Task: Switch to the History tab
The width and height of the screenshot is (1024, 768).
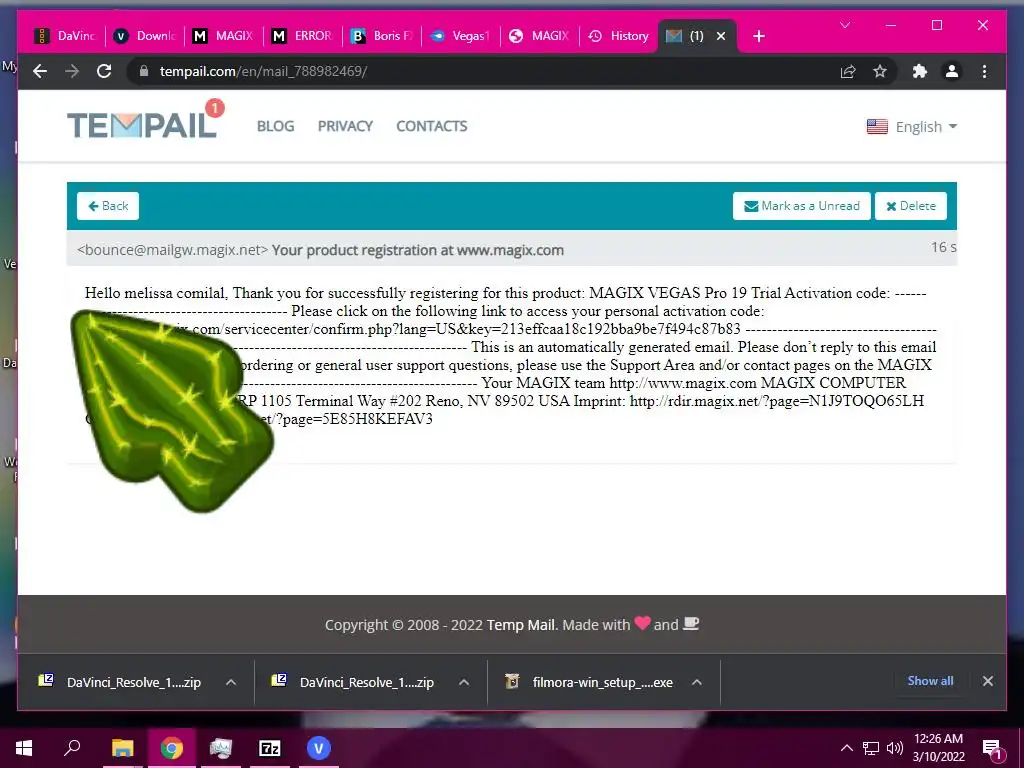Action: coord(620,36)
